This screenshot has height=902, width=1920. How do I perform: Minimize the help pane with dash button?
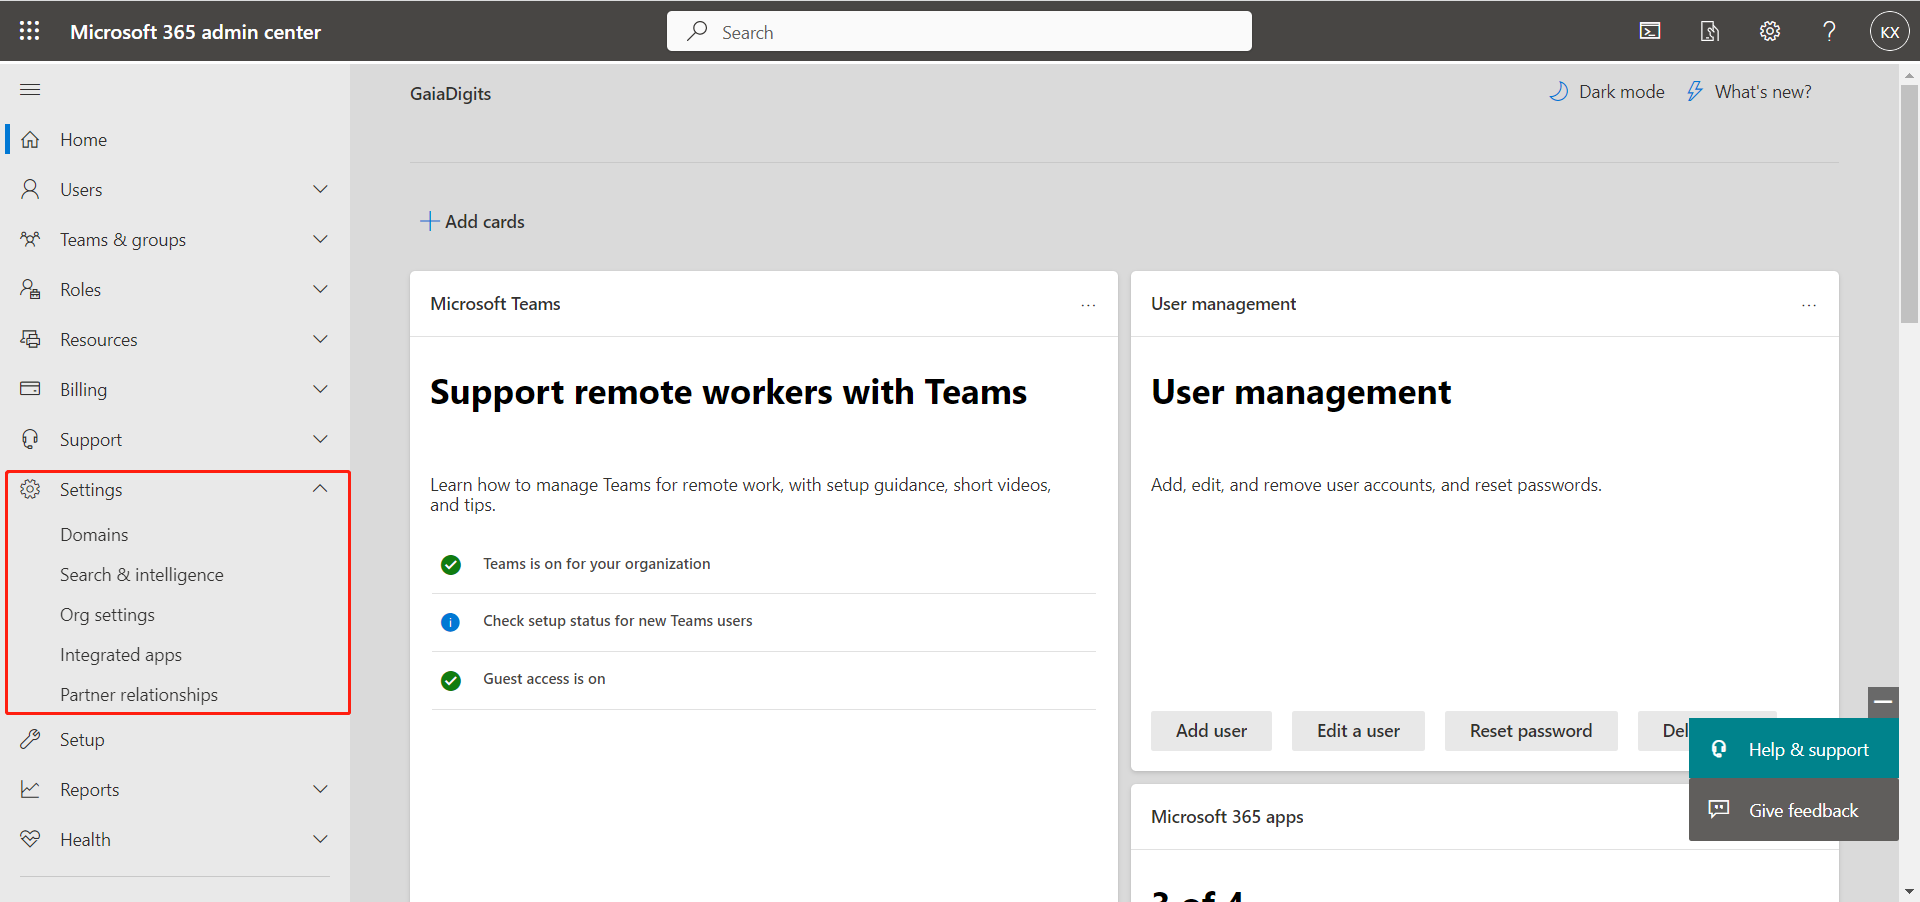tap(1883, 702)
